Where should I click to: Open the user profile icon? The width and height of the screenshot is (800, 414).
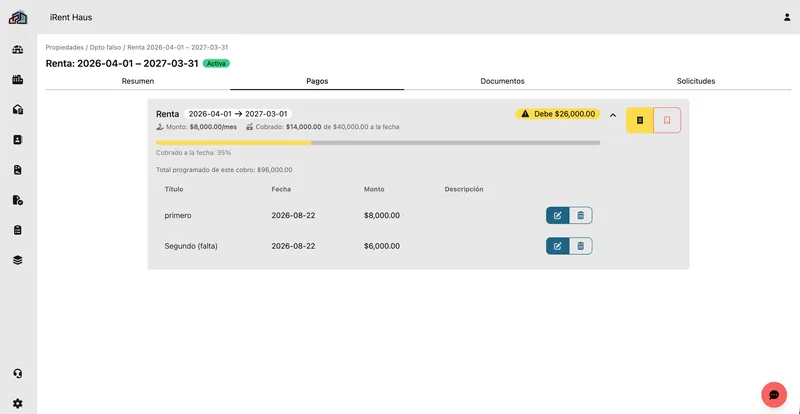pyautogui.click(x=787, y=17)
